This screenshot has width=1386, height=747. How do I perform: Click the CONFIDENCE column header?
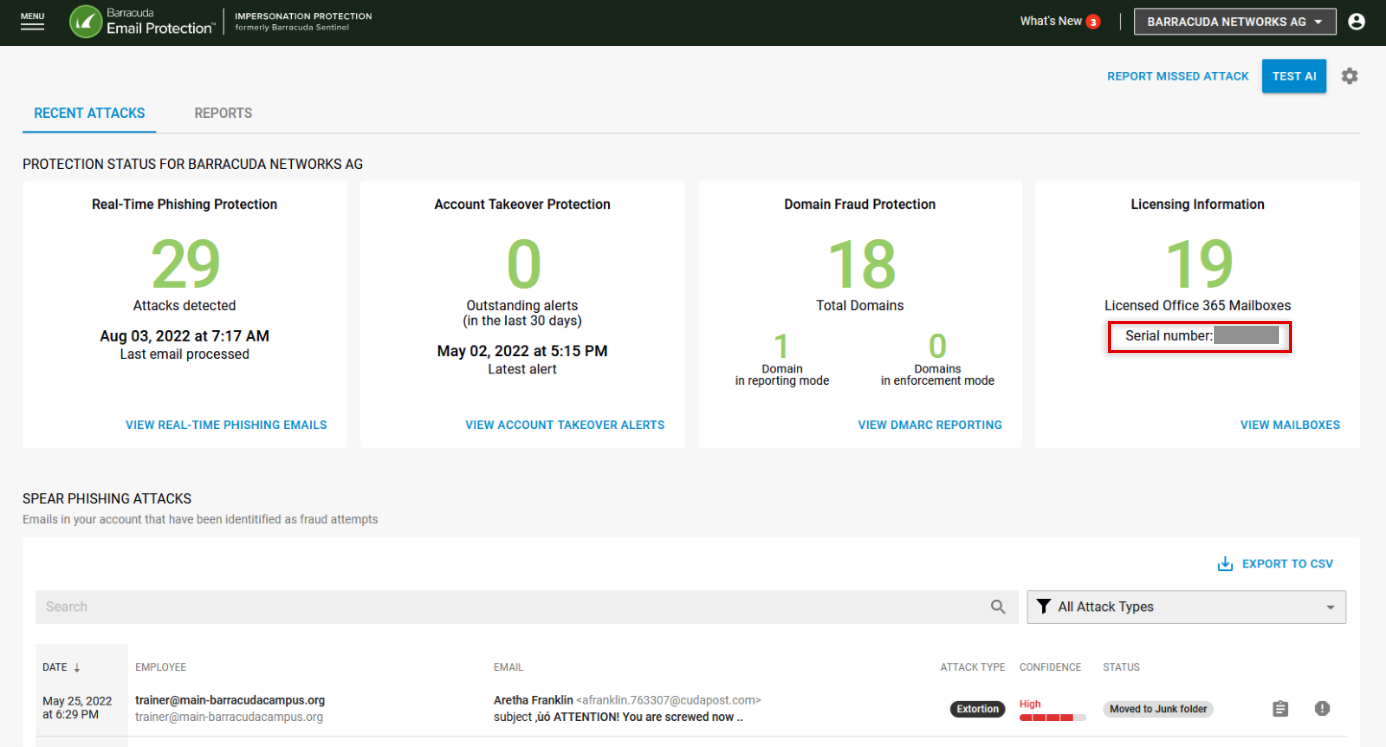pyautogui.click(x=1050, y=667)
